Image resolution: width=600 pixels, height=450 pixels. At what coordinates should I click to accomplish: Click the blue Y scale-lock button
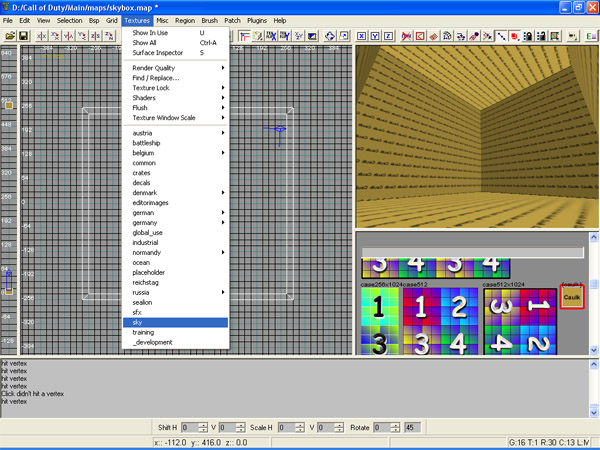pos(375,36)
